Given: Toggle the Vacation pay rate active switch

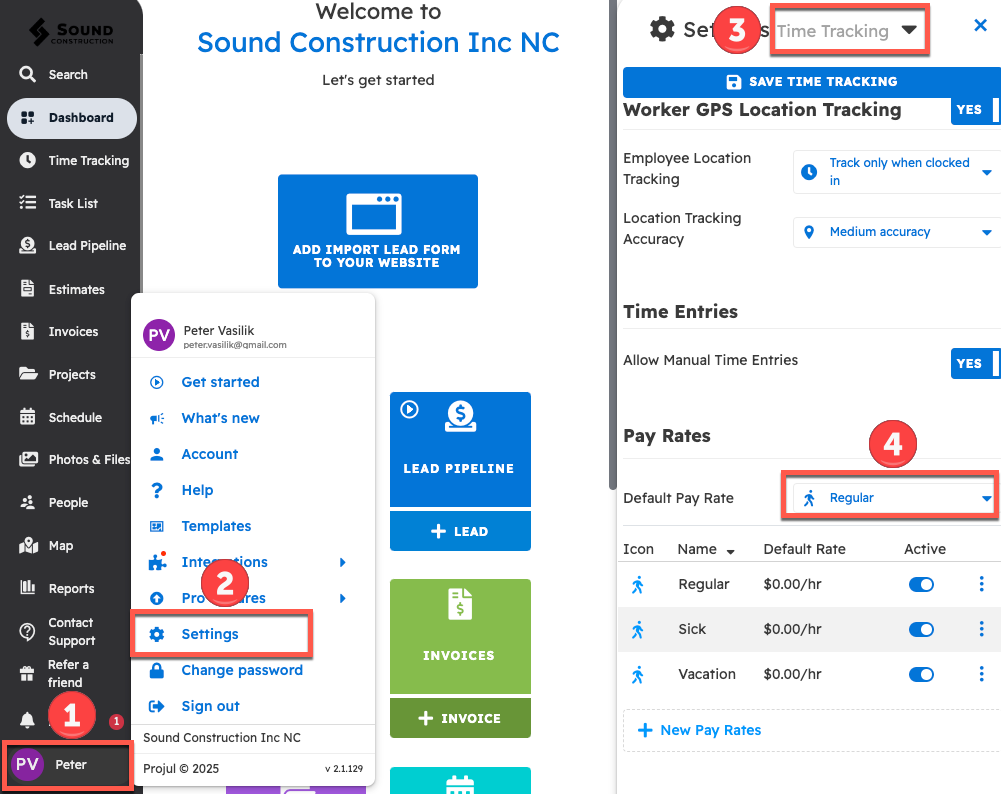Looking at the screenshot, I should tap(920, 674).
